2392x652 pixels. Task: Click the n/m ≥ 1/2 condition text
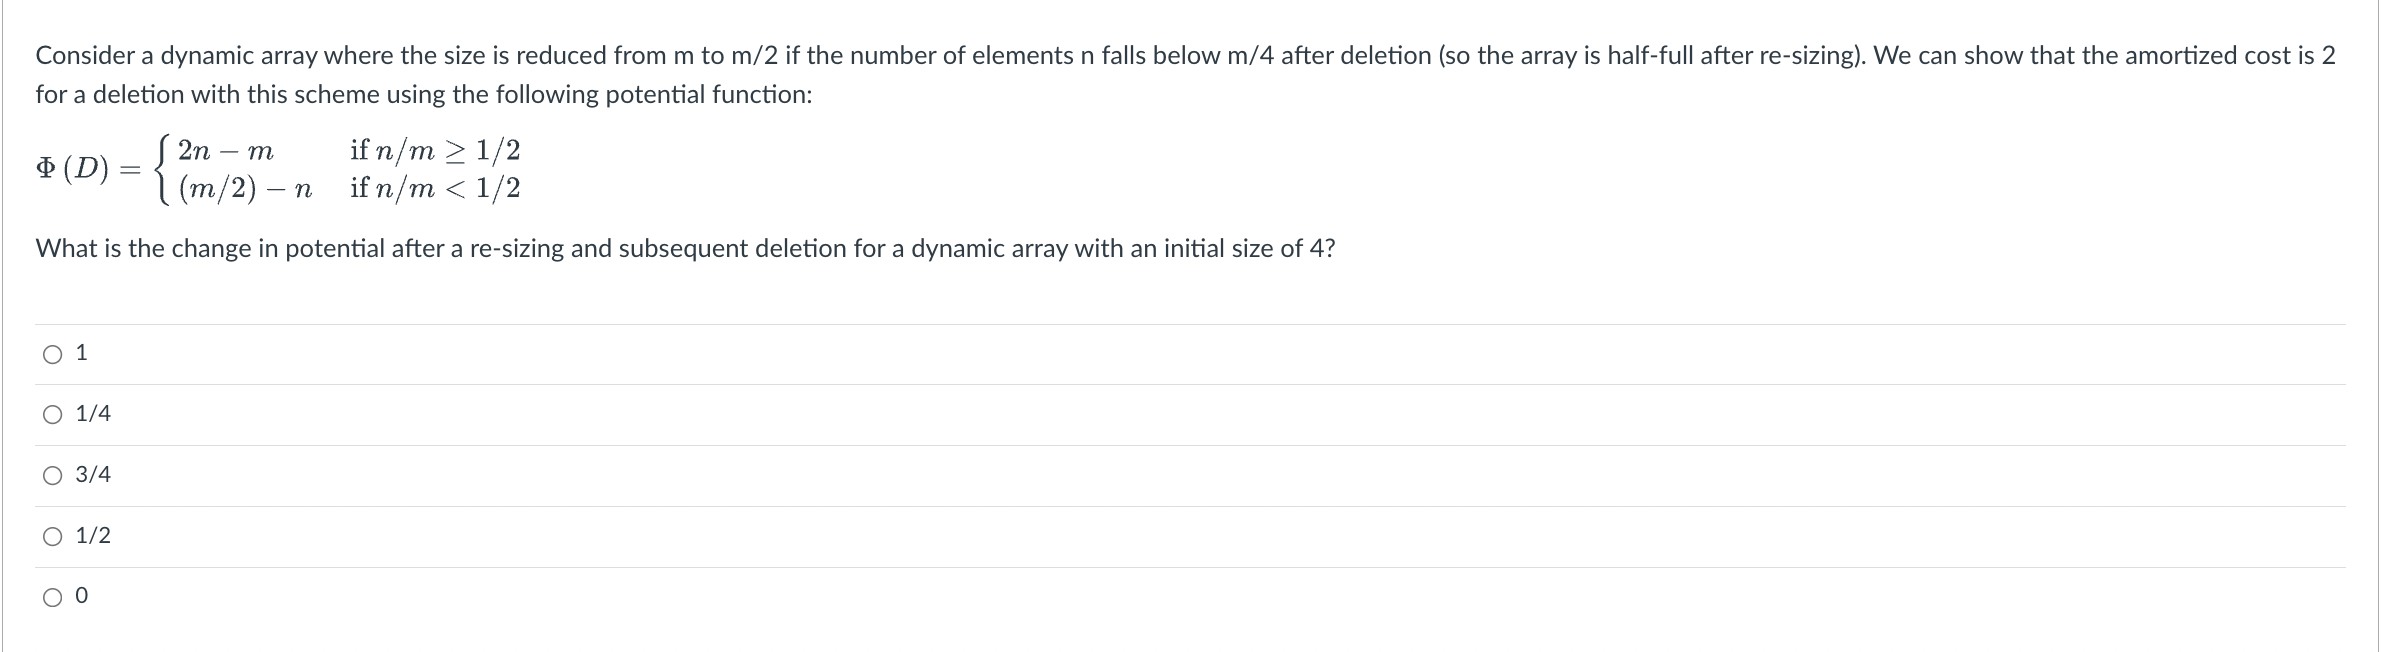pos(435,151)
